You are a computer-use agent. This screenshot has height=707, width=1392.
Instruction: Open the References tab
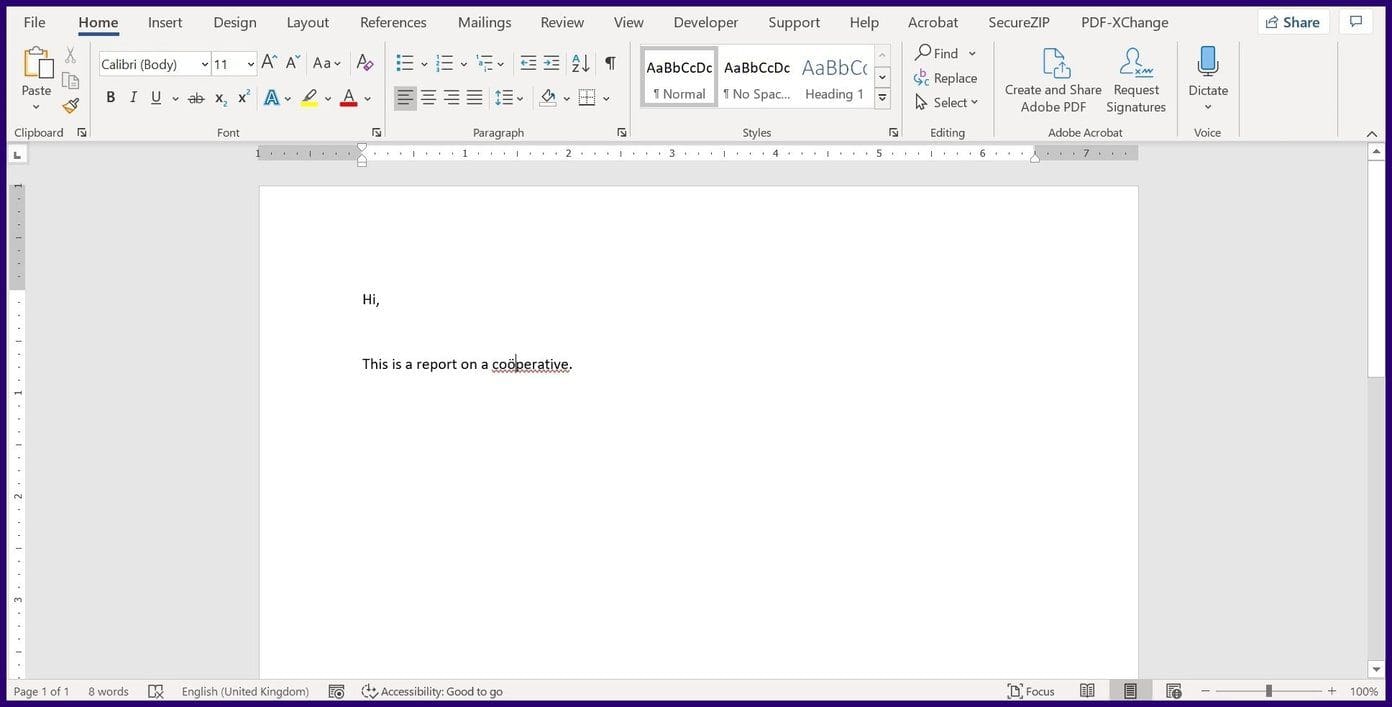coord(393,22)
